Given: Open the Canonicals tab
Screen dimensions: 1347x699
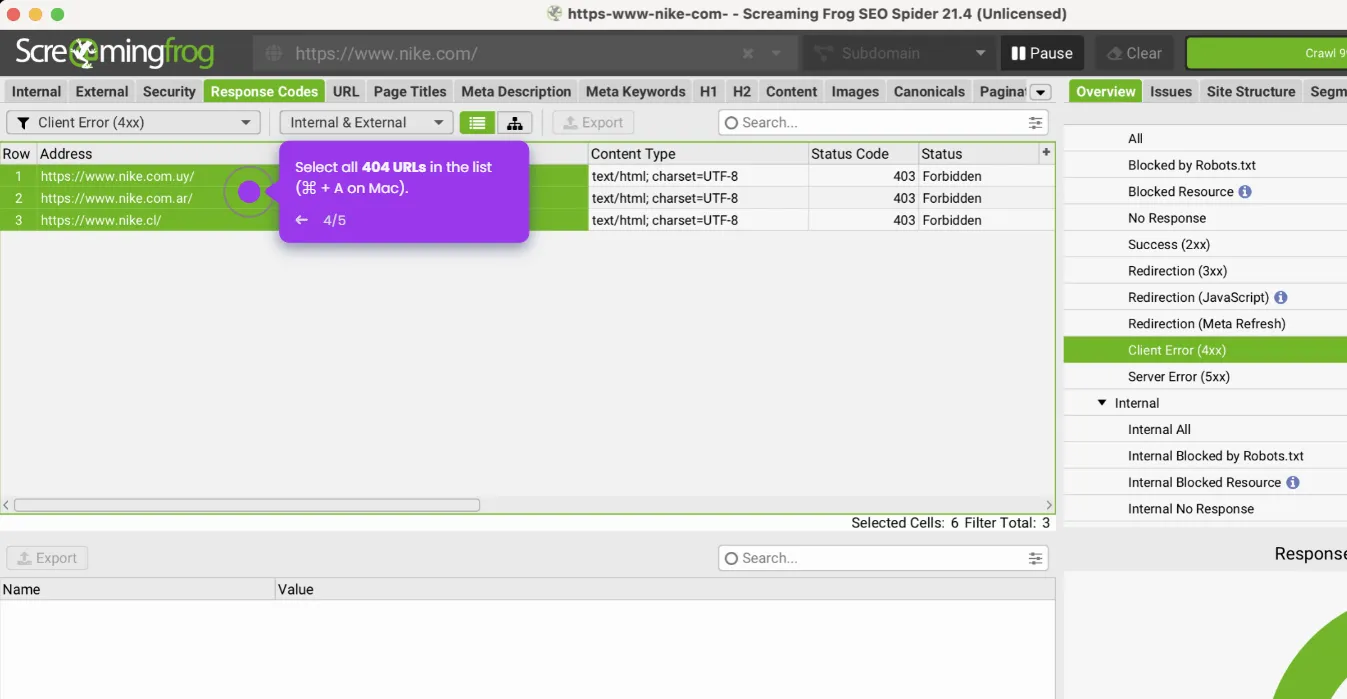Looking at the screenshot, I should [929, 91].
